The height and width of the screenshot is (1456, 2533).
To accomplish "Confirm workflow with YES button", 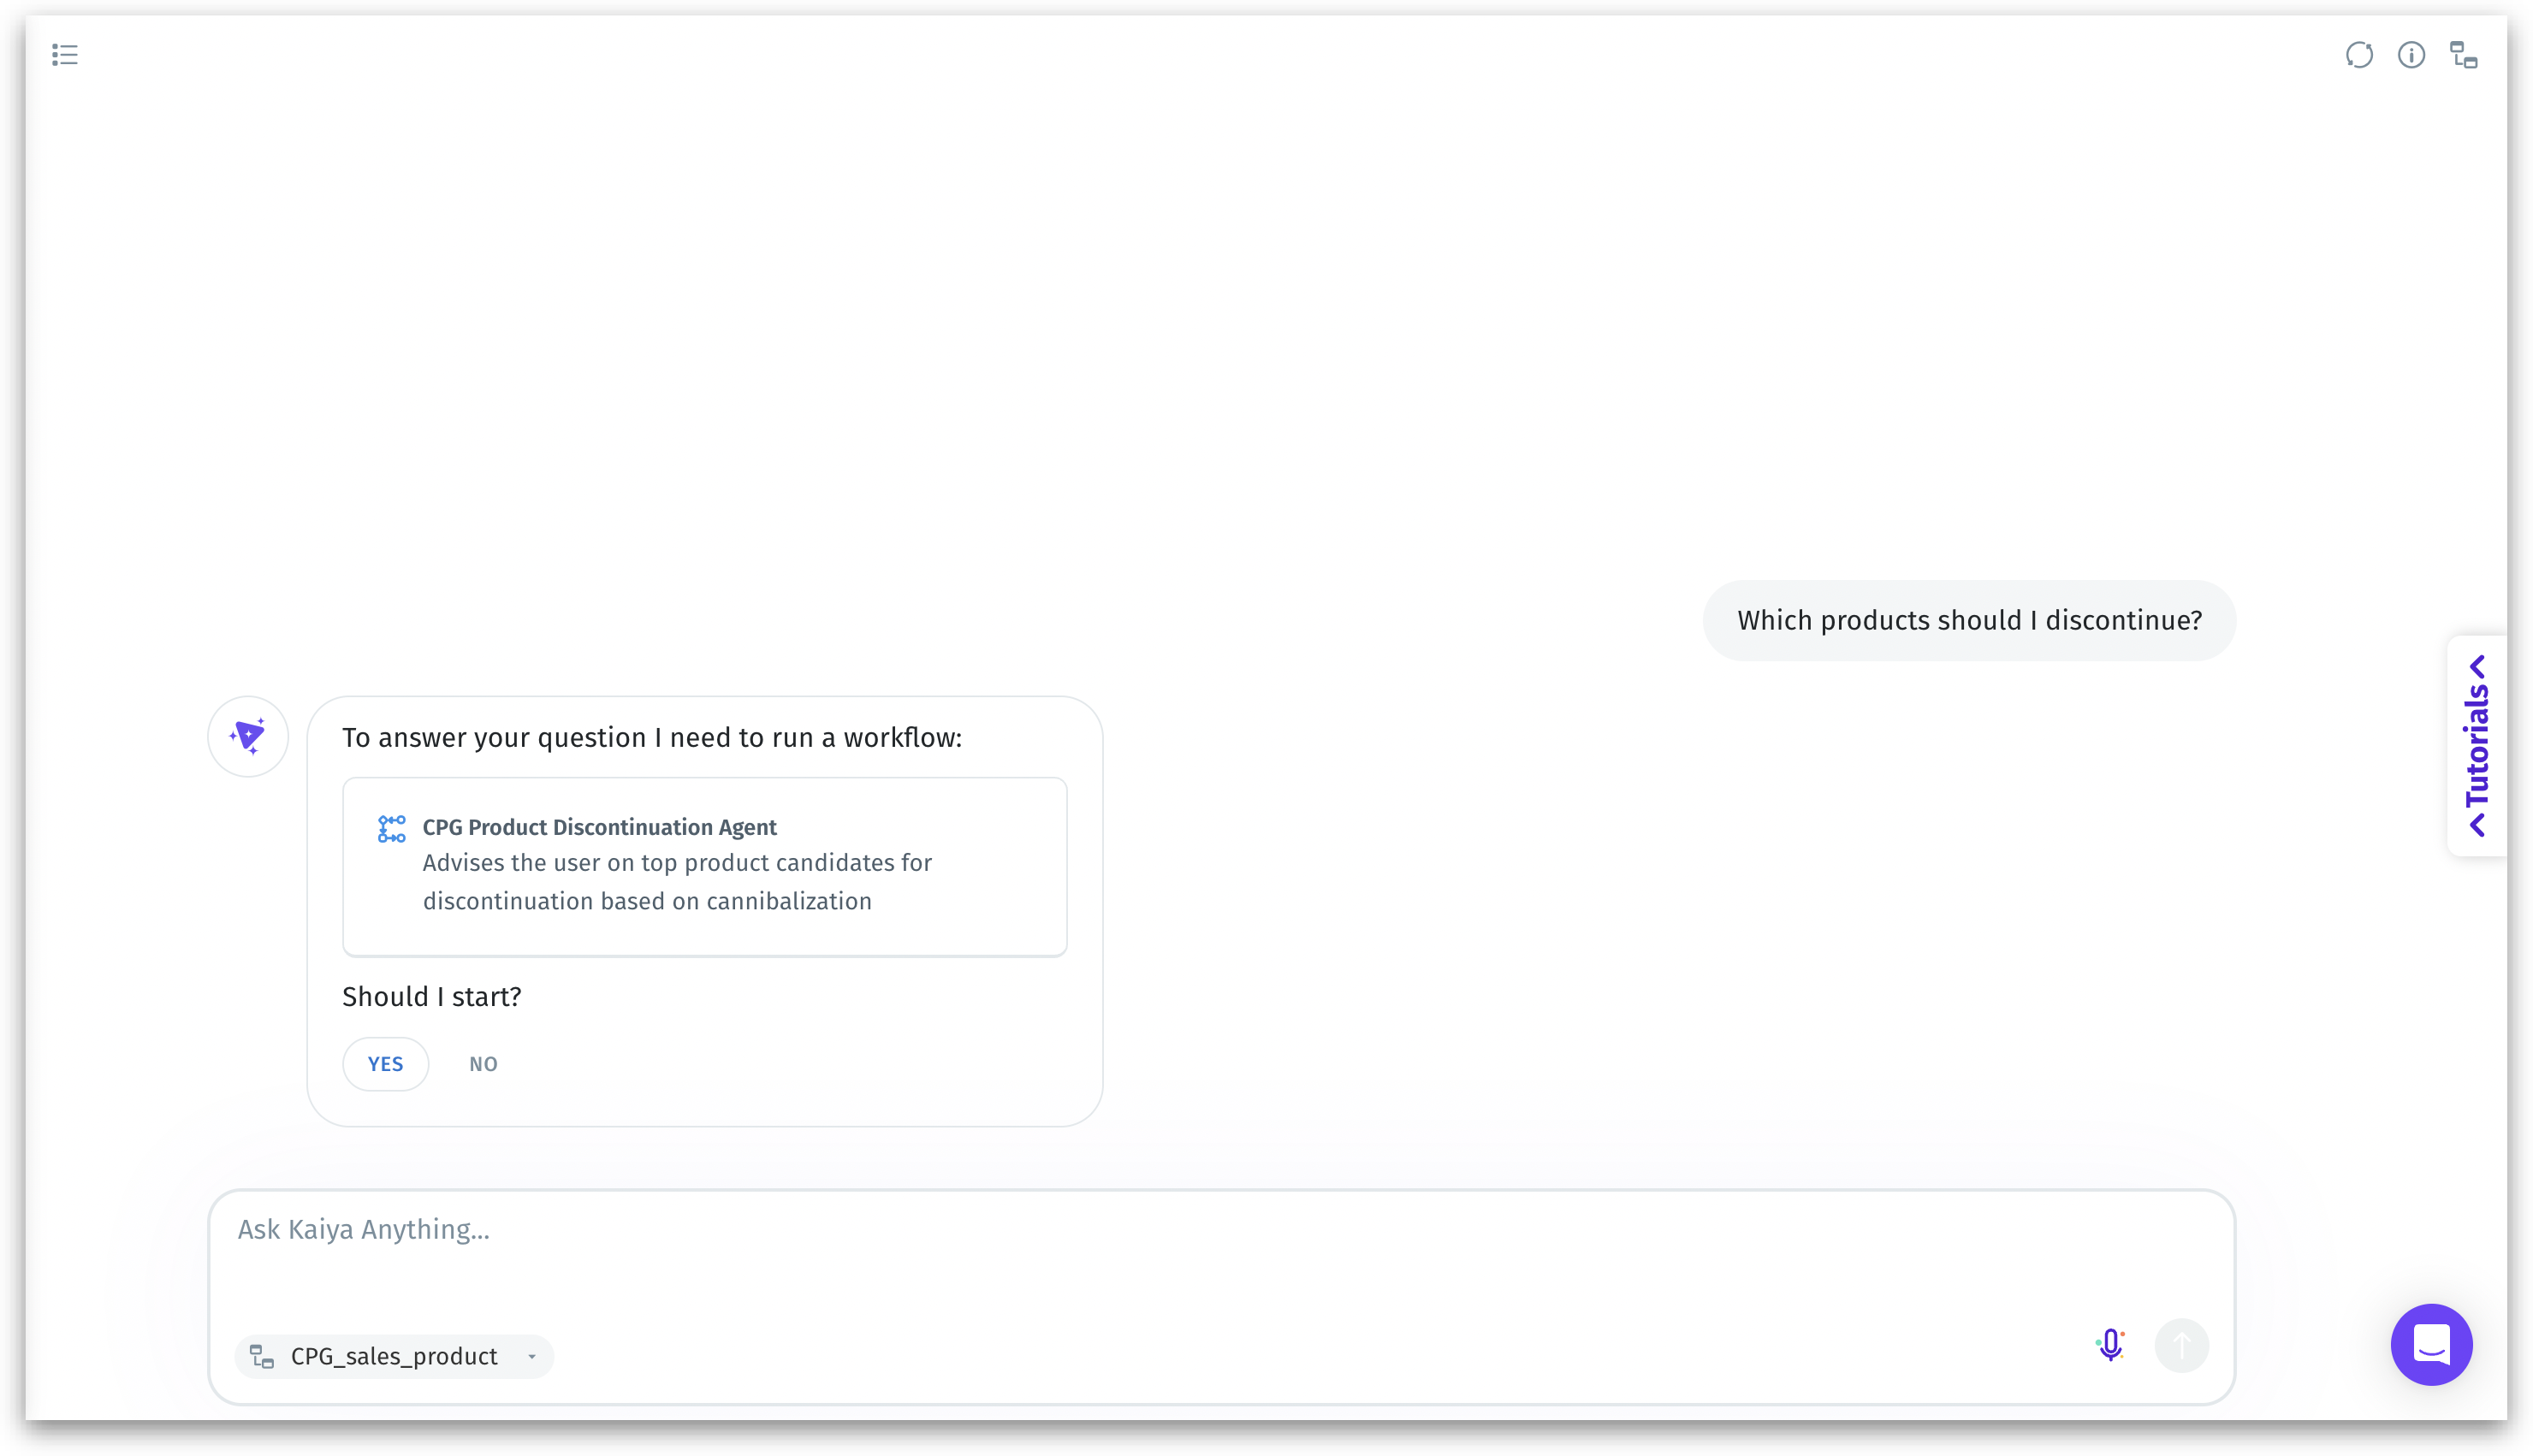I will (x=385, y=1063).
